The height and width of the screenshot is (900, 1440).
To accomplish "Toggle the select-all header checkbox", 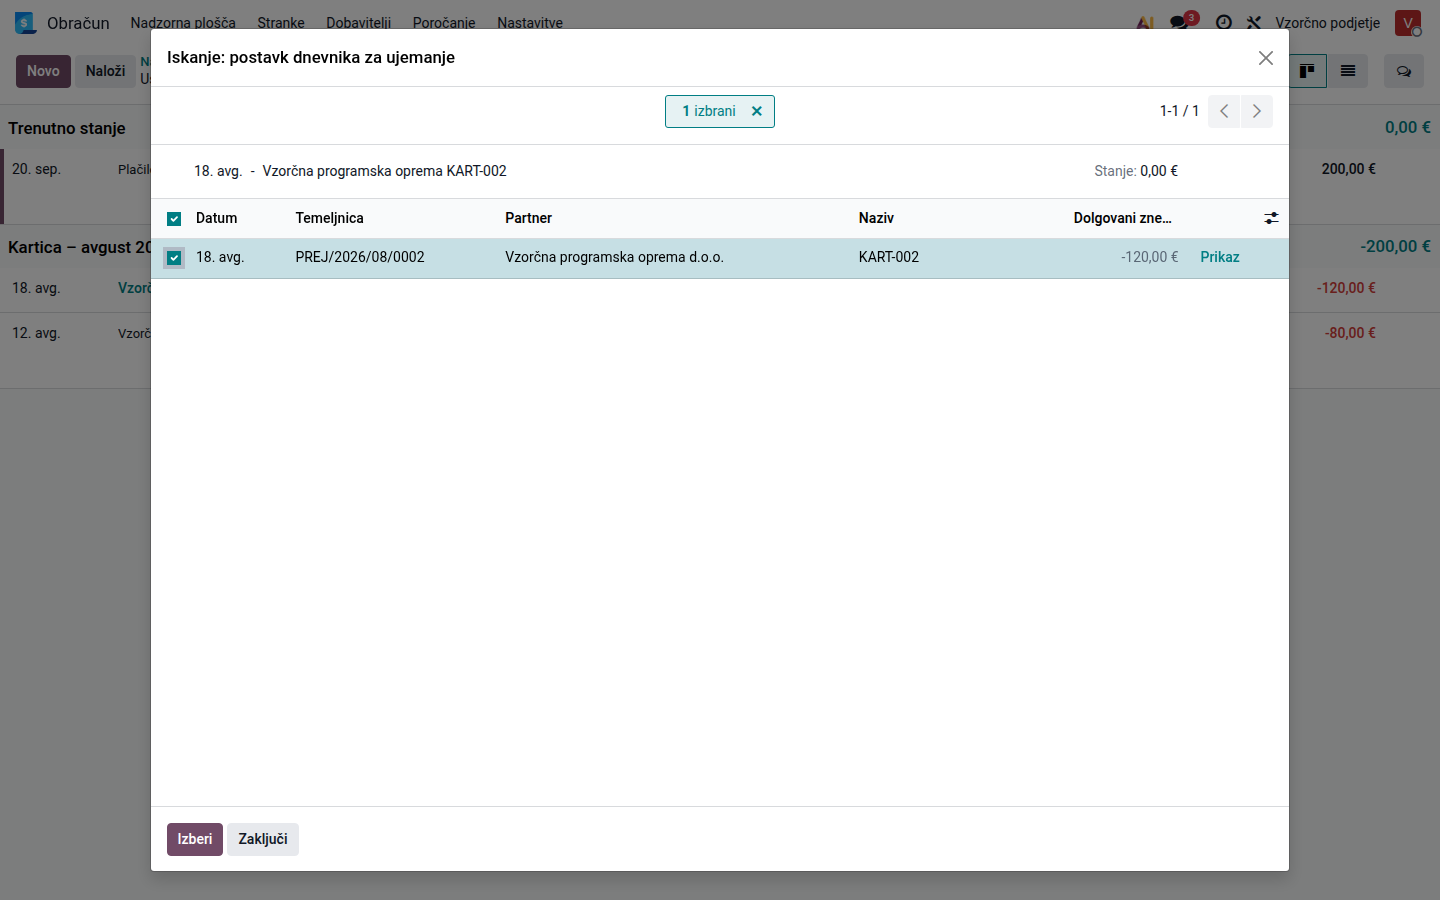I will 174,219.
